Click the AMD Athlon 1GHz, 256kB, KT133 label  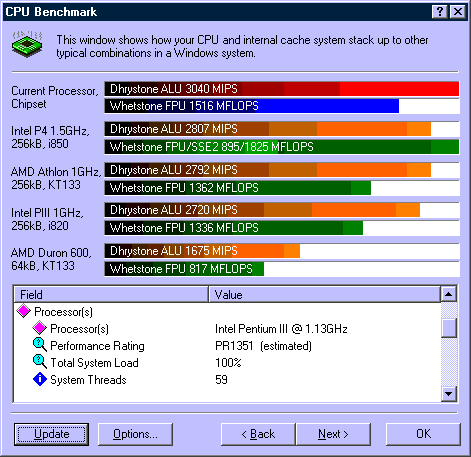(56, 178)
